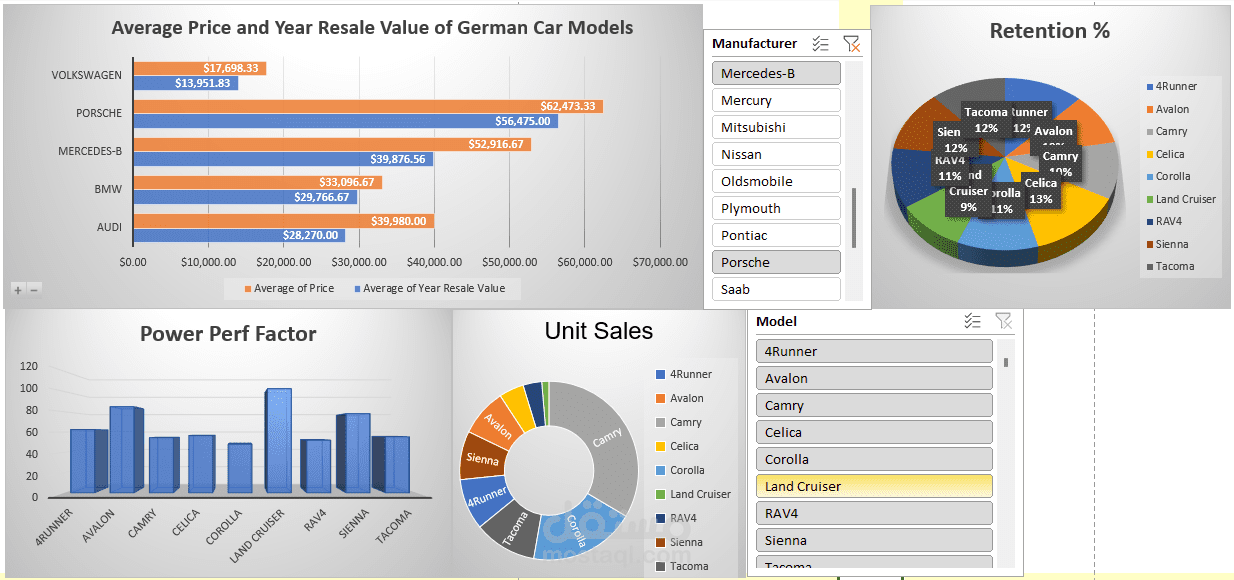The height and width of the screenshot is (580, 1234).
Task: Click the Power Perf Factor chart title
Action: 228,334
